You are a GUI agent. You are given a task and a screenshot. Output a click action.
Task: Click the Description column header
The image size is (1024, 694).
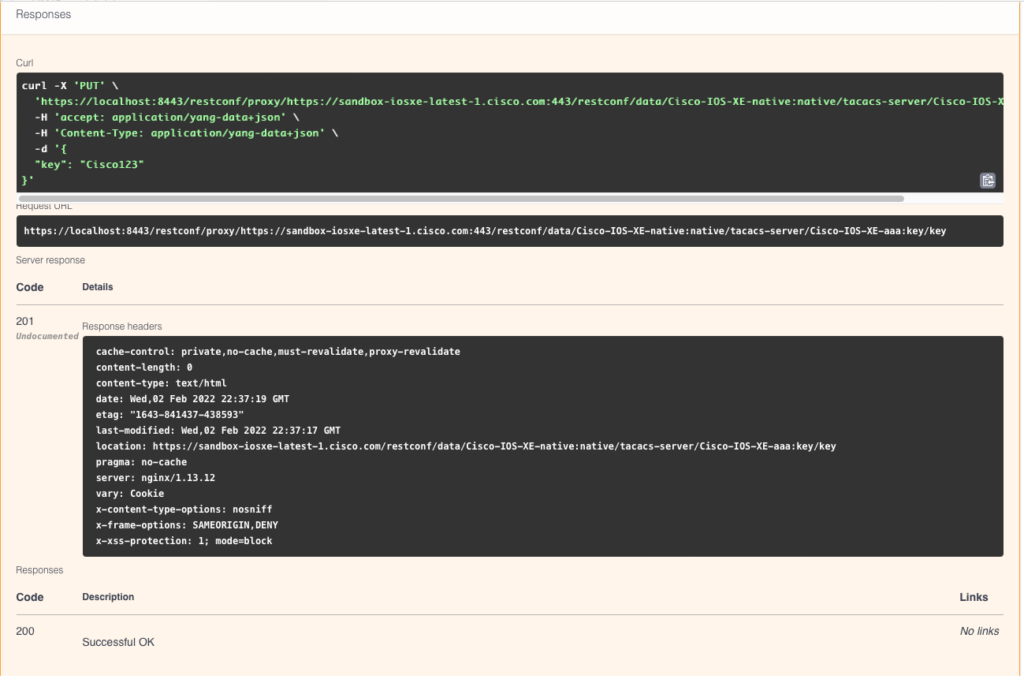(x=108, y=597)
